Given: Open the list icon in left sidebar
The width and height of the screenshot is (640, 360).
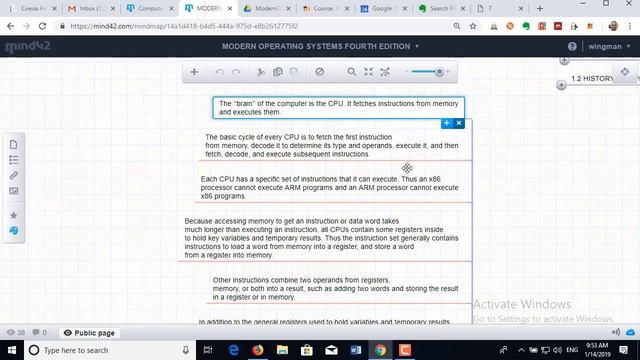Looking at the screenshot, I should (13, 160).
